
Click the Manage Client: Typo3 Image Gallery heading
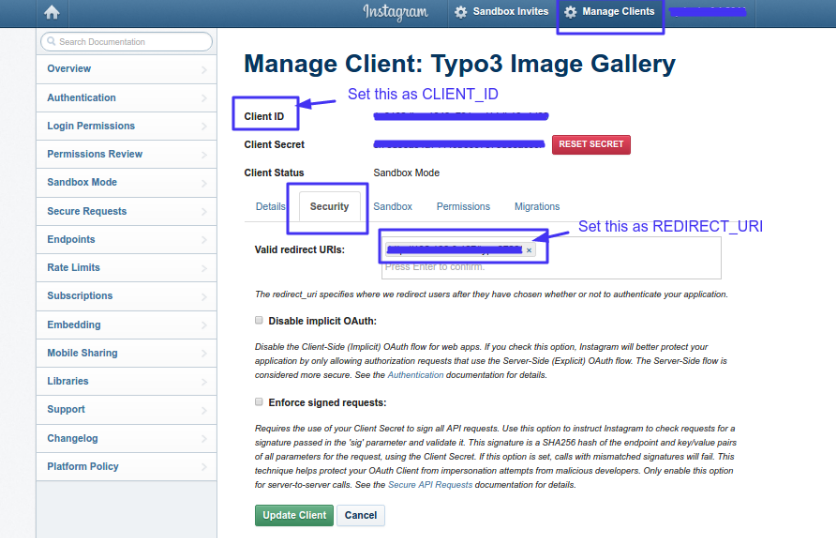460,64
